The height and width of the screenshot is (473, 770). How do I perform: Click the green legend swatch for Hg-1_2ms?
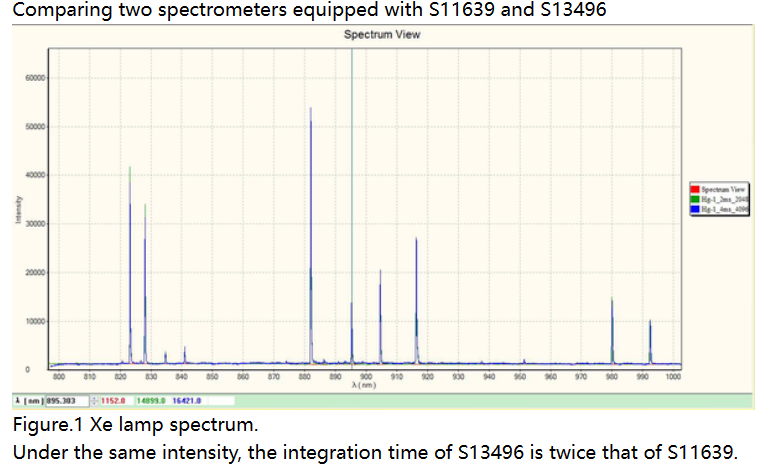(x=694, y=199)
